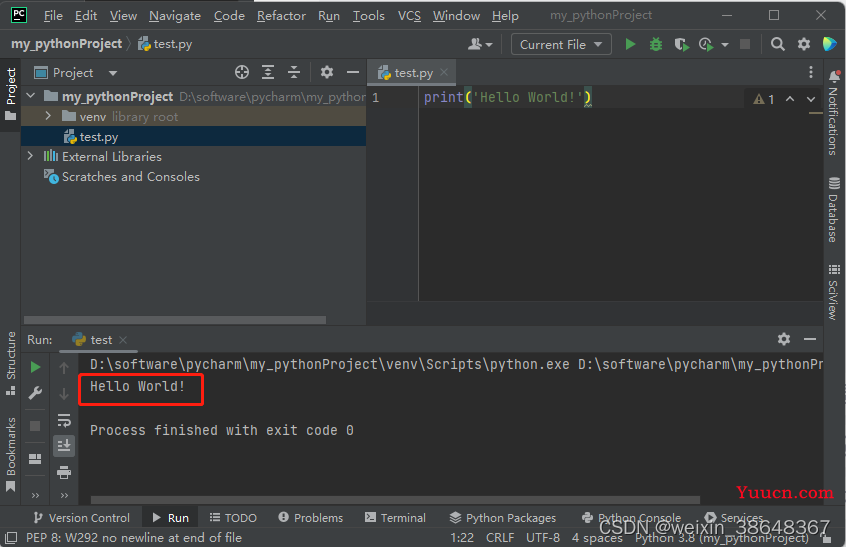846x547 pixels.
Task: Go to next highlighted error arrow
Action: click(x=810, y=99)
